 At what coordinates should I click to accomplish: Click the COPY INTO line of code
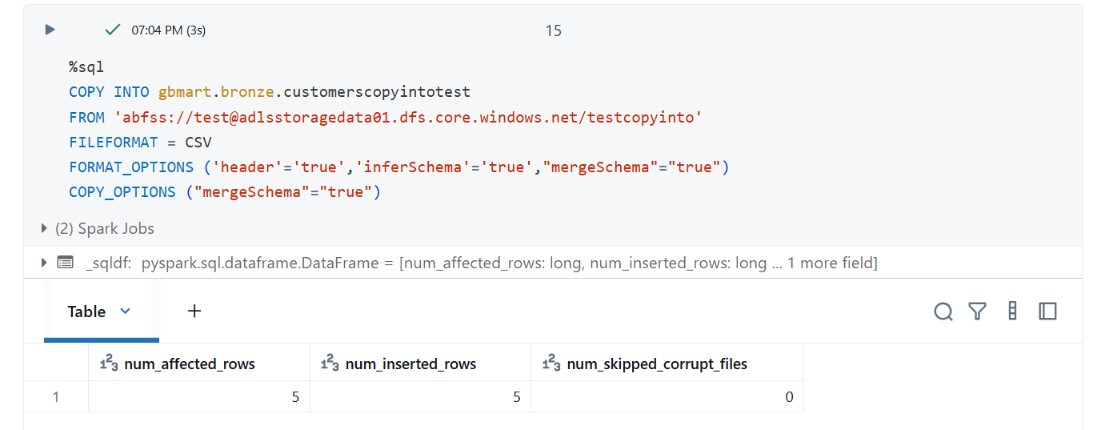[270, 91]
